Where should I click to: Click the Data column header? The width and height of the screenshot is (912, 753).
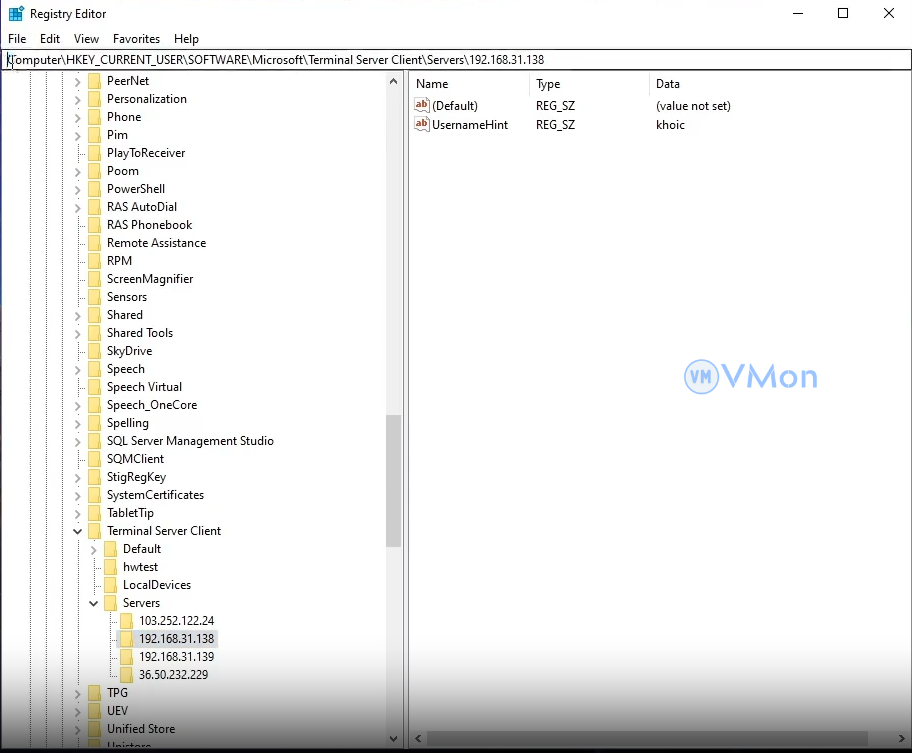pos(667,84)
